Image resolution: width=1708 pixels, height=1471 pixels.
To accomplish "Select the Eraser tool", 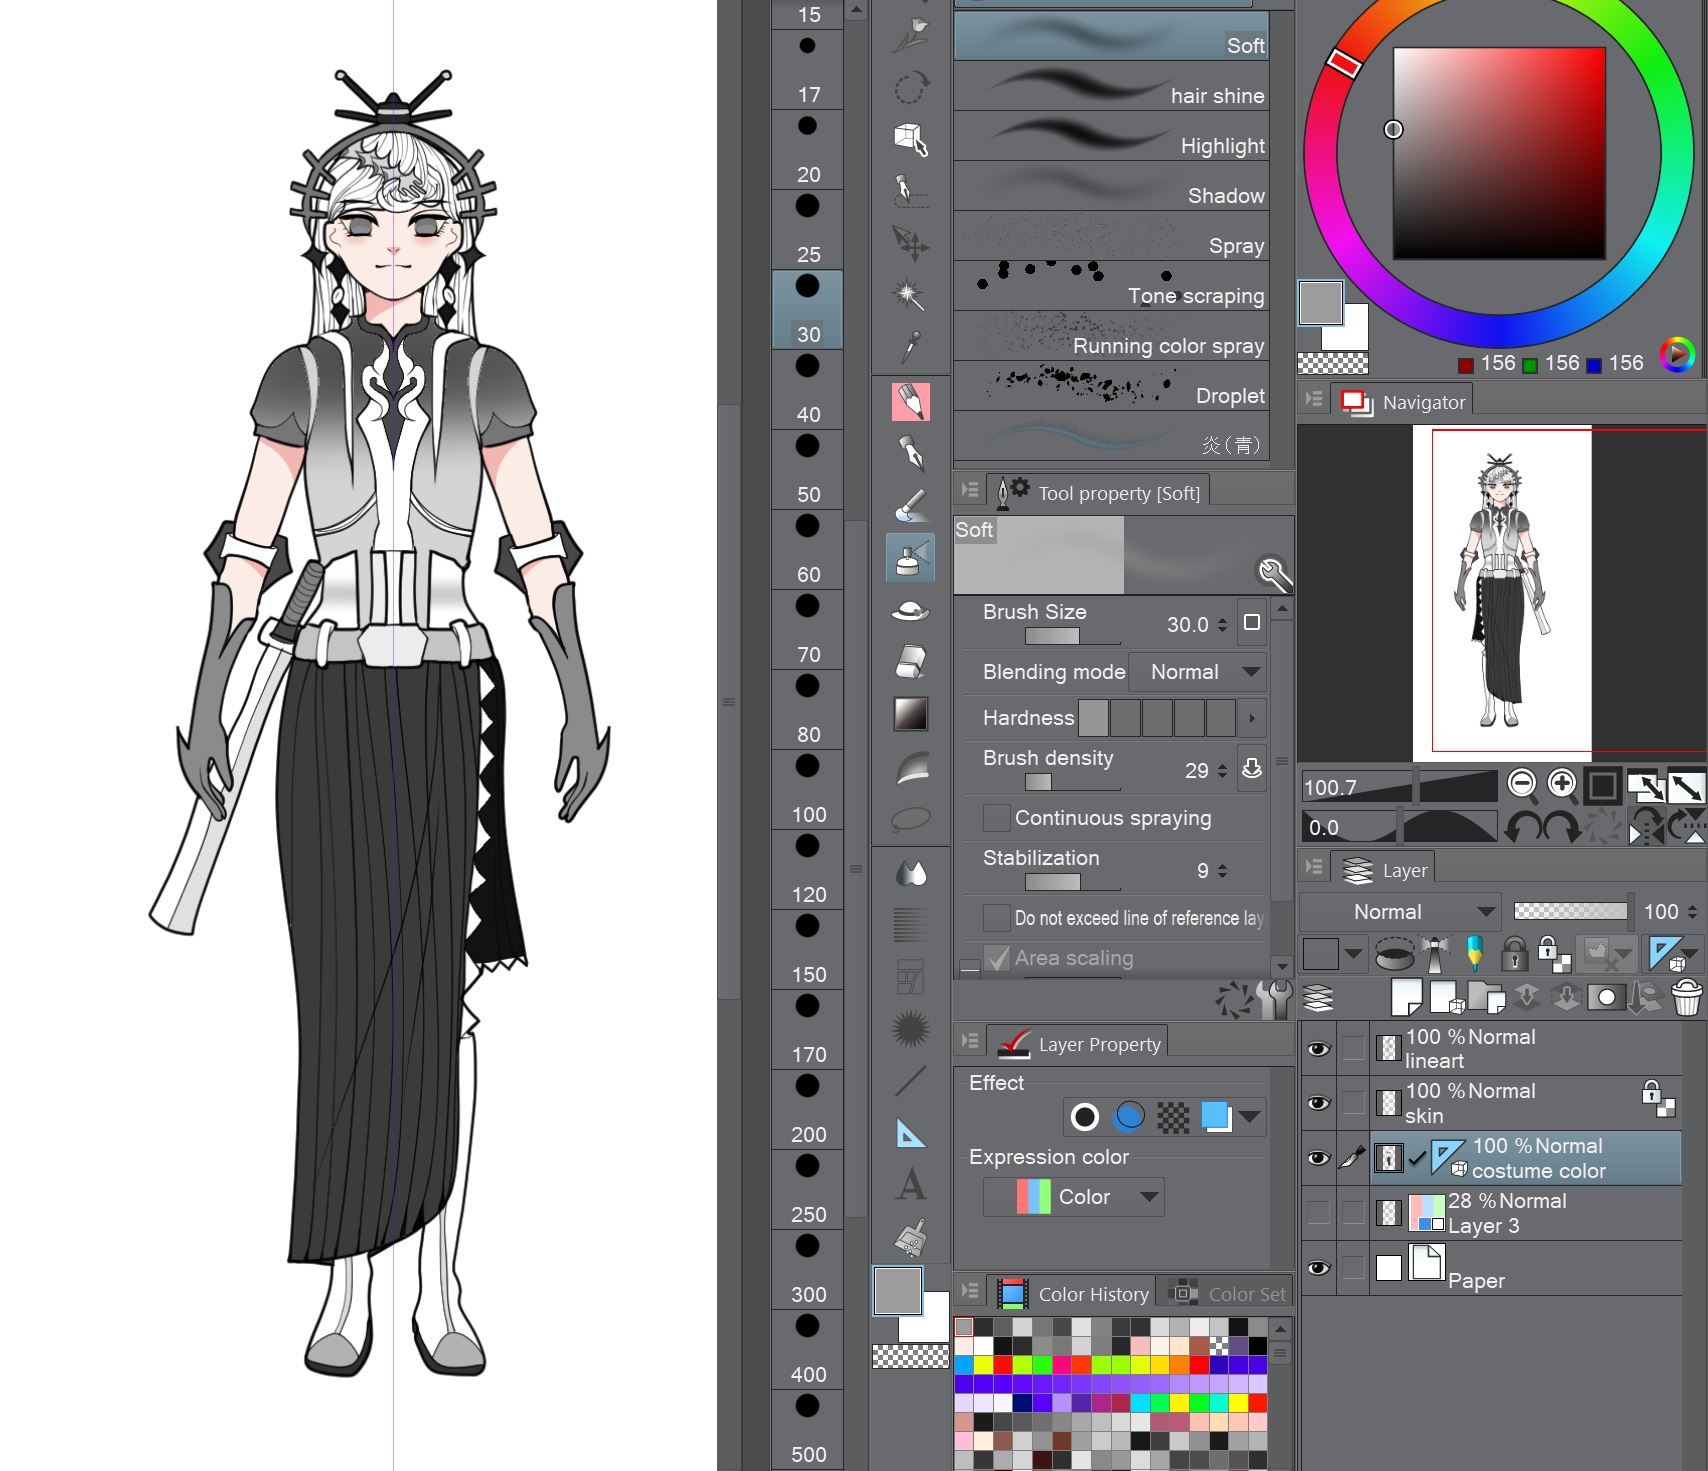I will [911, 661].
